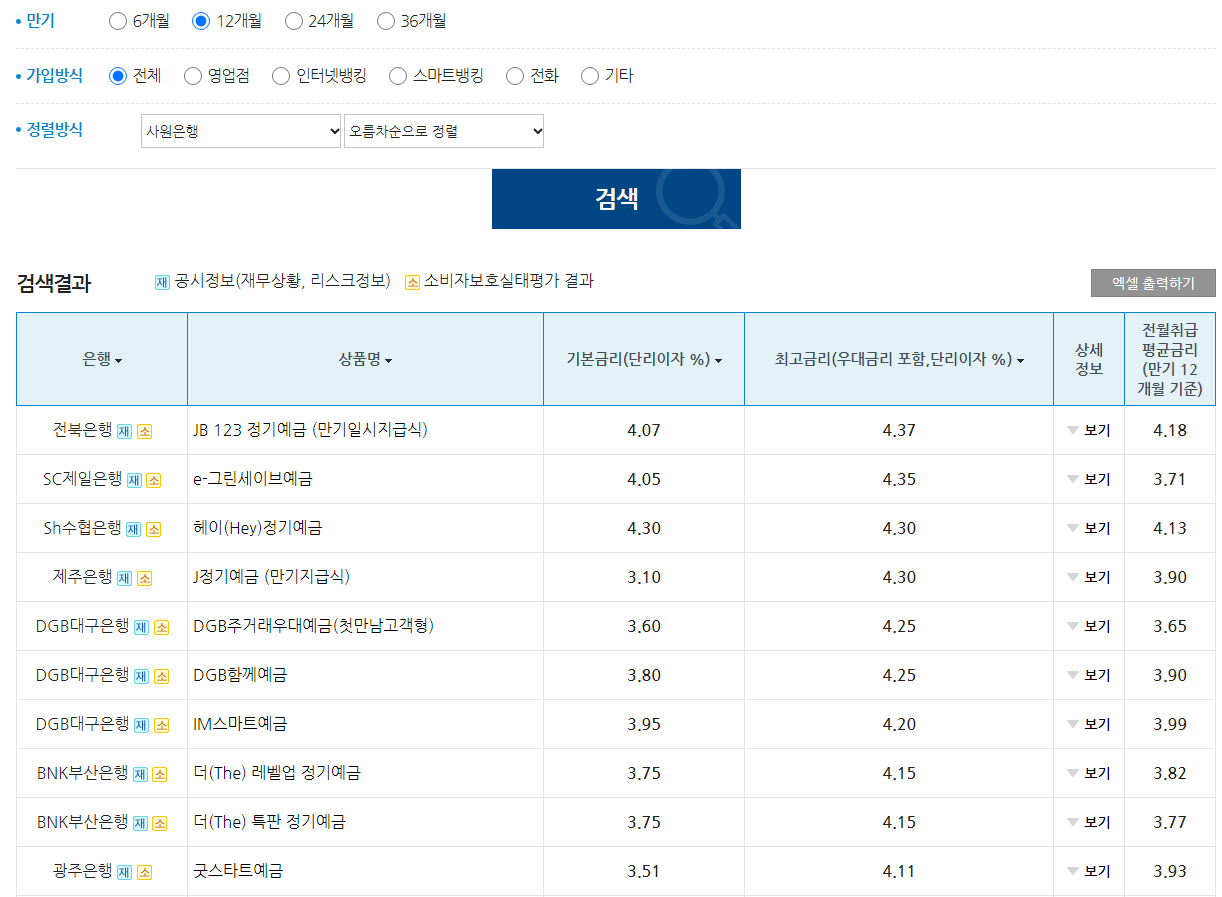This screenshot has width=1222, height=897.
Task: Click 엑셀 출력하기 export button
Action: click(x=1153, y=283)
